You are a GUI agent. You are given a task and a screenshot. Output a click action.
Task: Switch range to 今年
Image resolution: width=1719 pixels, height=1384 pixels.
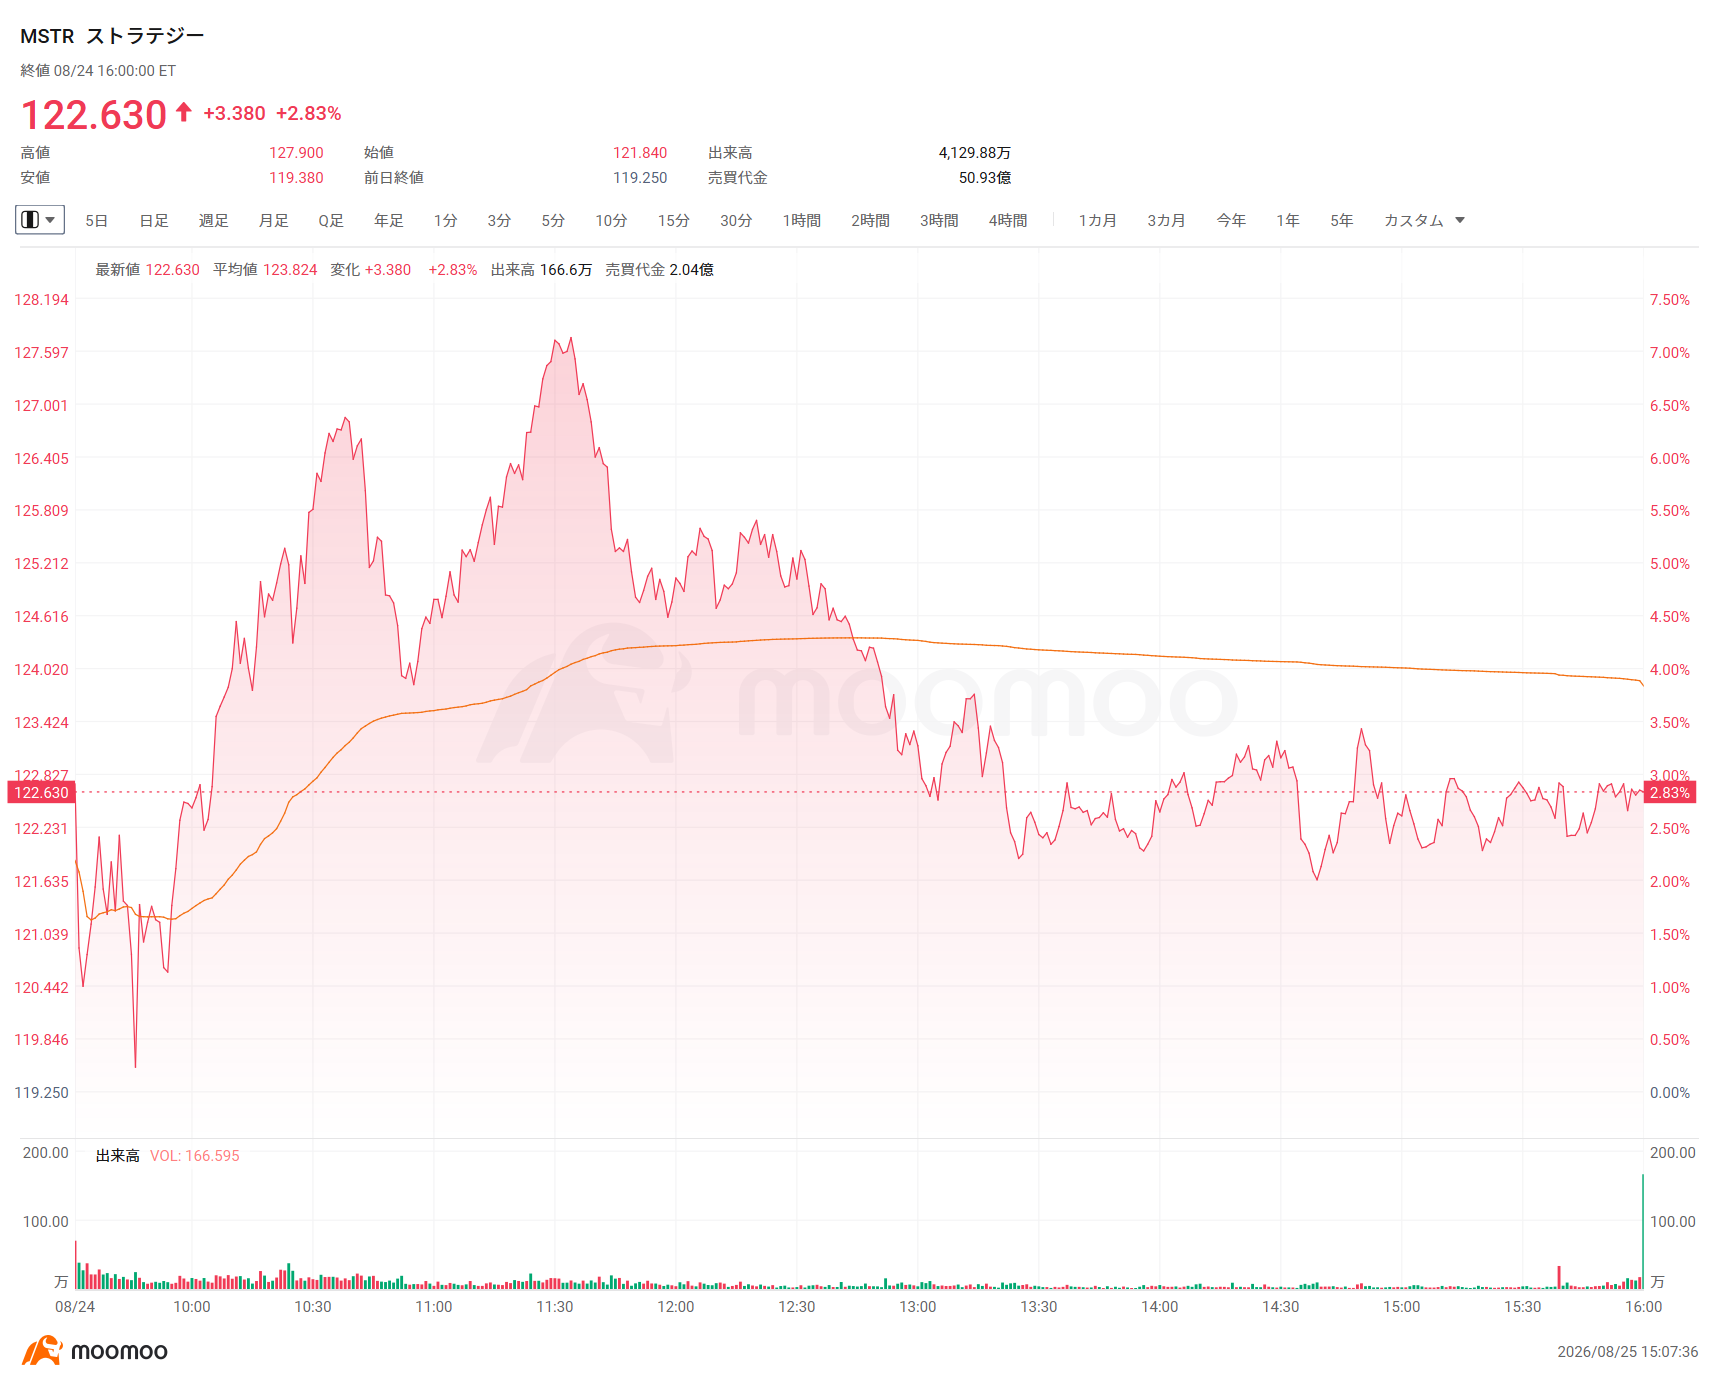[x=1231, y=220]
